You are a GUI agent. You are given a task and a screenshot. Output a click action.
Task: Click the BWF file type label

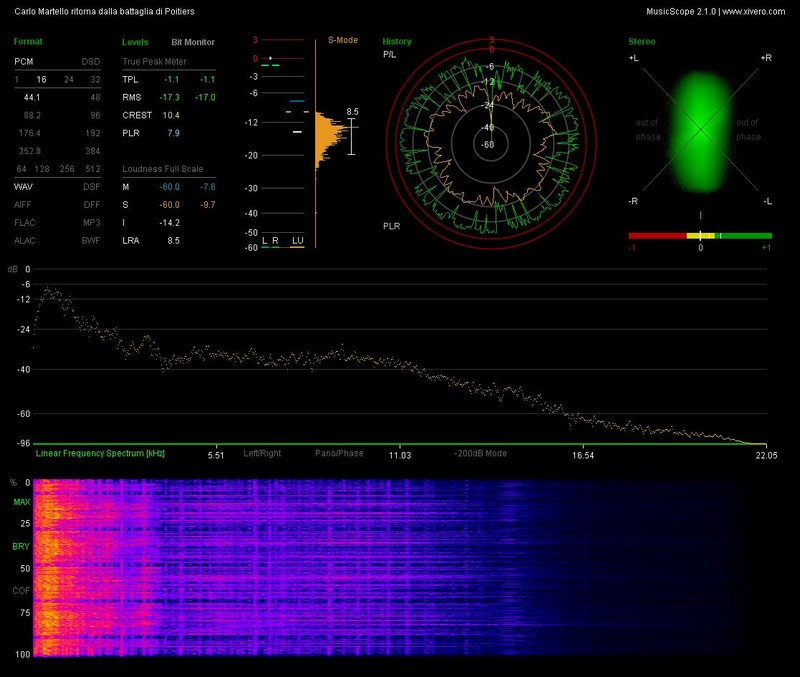pyautogui.click(x=91, y=240)
